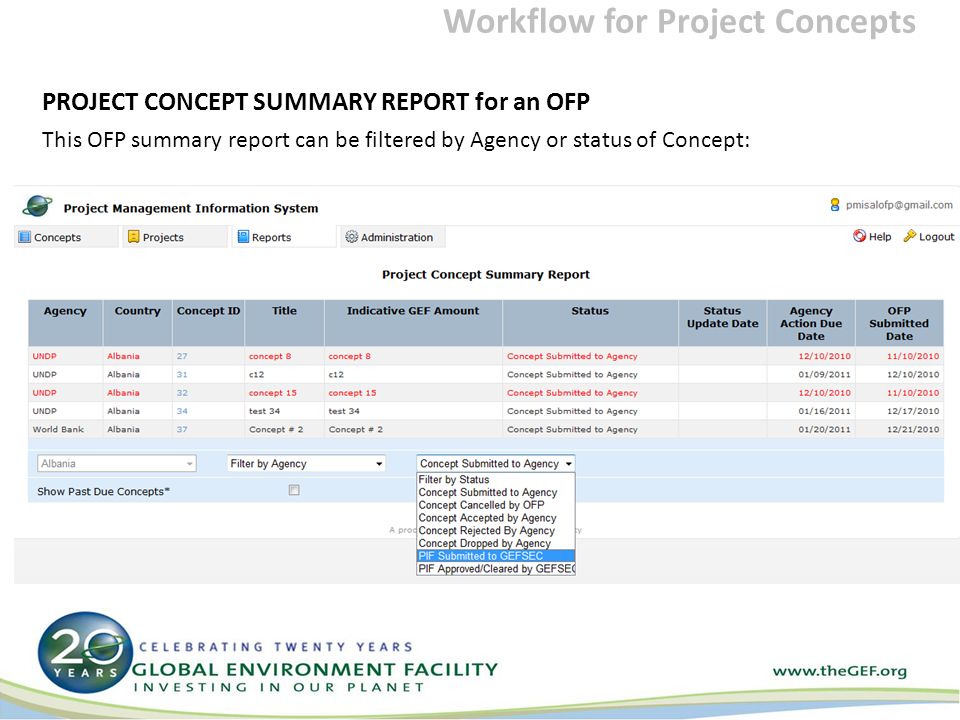The width and height of the screenshot is (960, 720).
Task: Click the Help link
Action: 880,237
